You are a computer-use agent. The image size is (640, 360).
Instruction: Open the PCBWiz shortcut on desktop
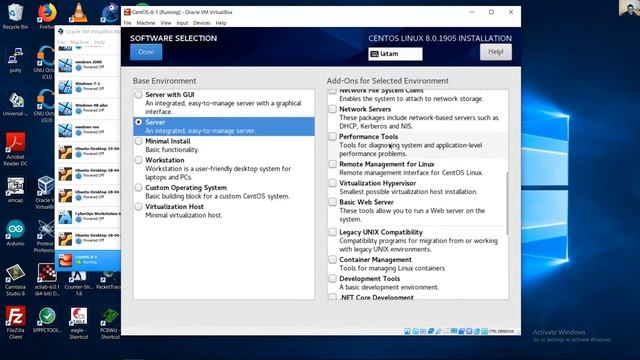[110, 323]
